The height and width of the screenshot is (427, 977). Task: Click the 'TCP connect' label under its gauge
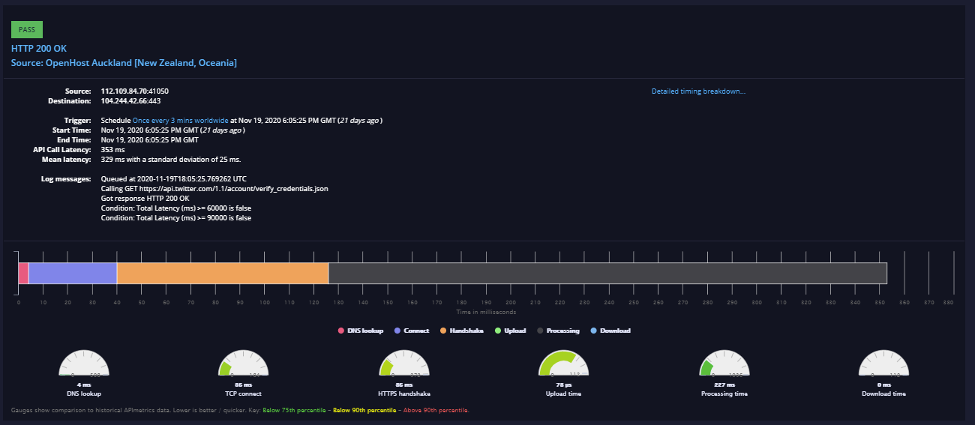244,394
